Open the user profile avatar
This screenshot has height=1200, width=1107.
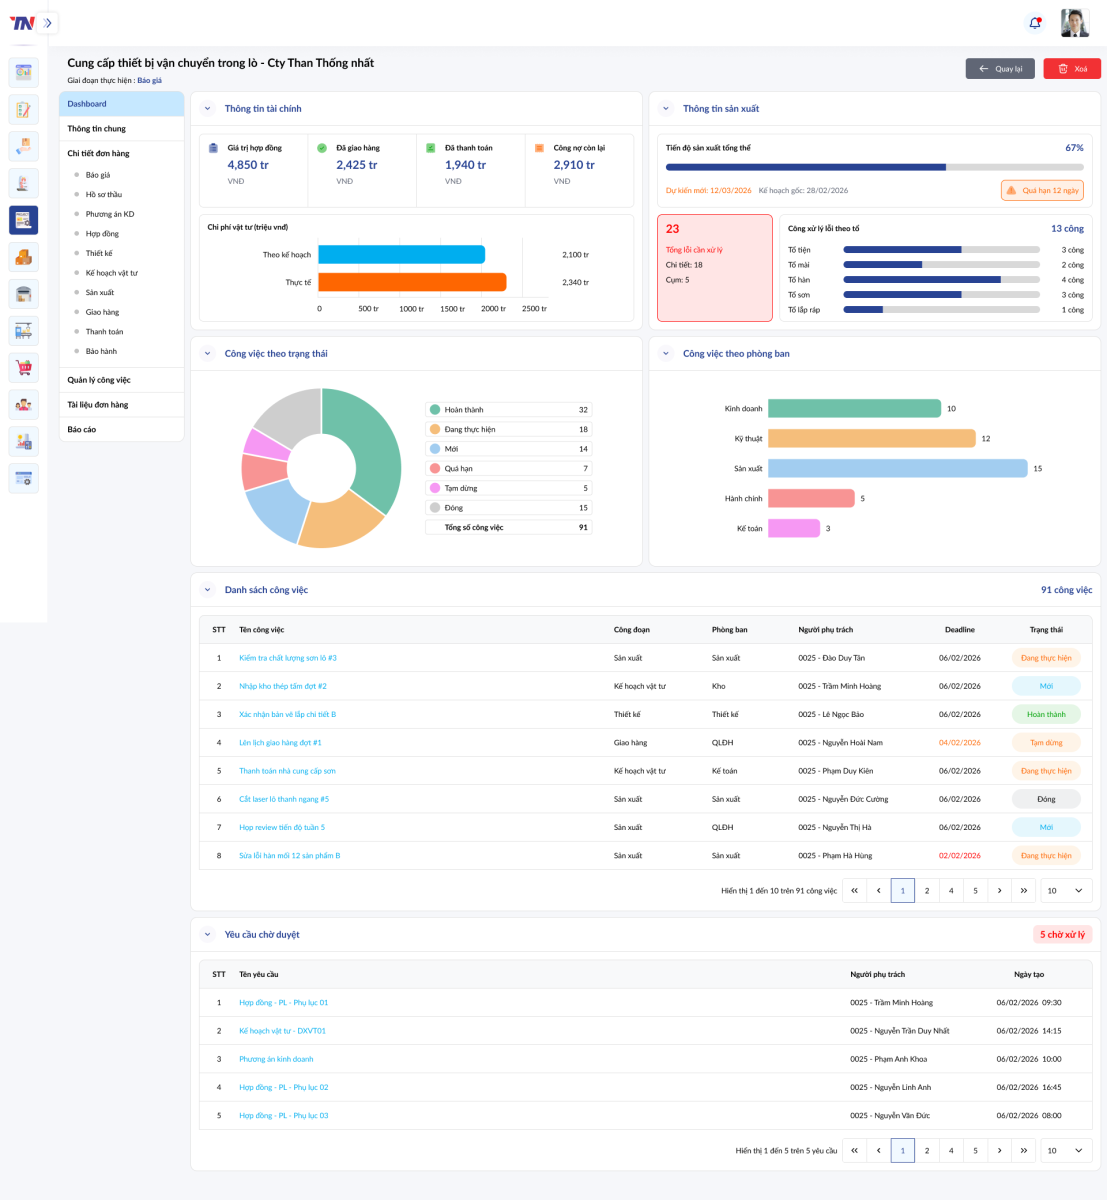pos(1075,23)
